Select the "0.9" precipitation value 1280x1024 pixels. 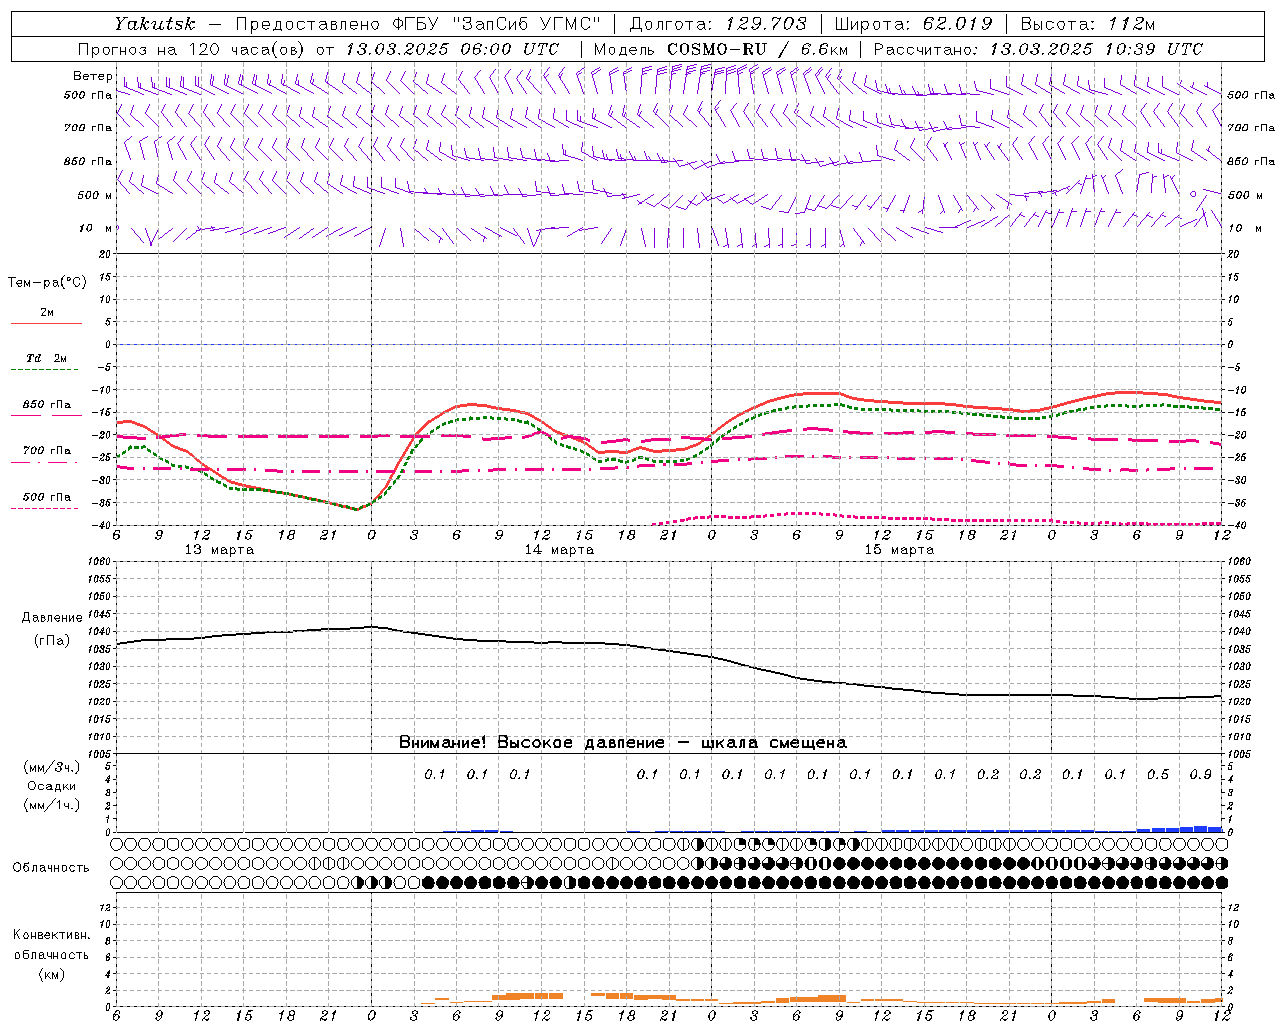[1201, 775]
